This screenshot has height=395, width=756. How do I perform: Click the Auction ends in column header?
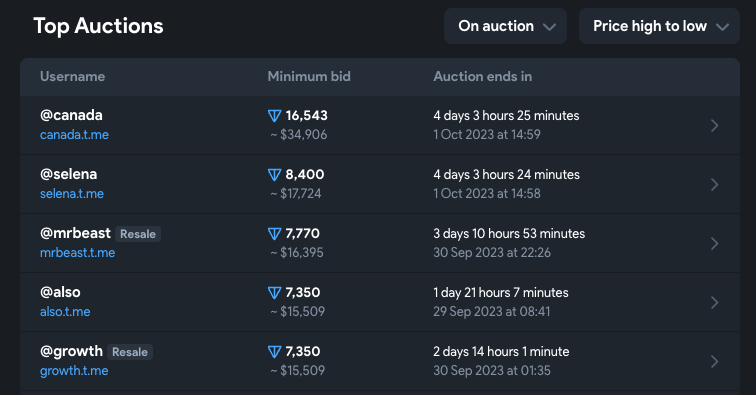(x=483, y=76)
